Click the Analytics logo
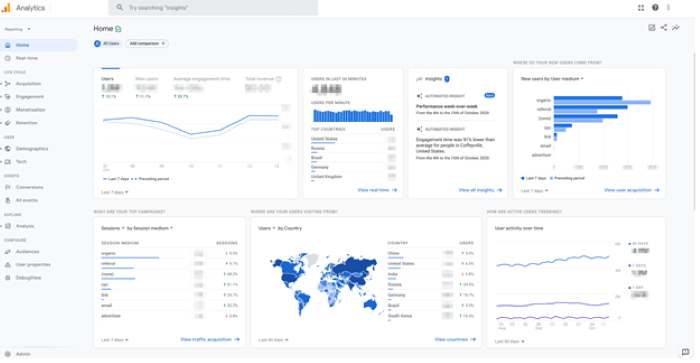Screen dimensions: 700x363 (6, 8)
